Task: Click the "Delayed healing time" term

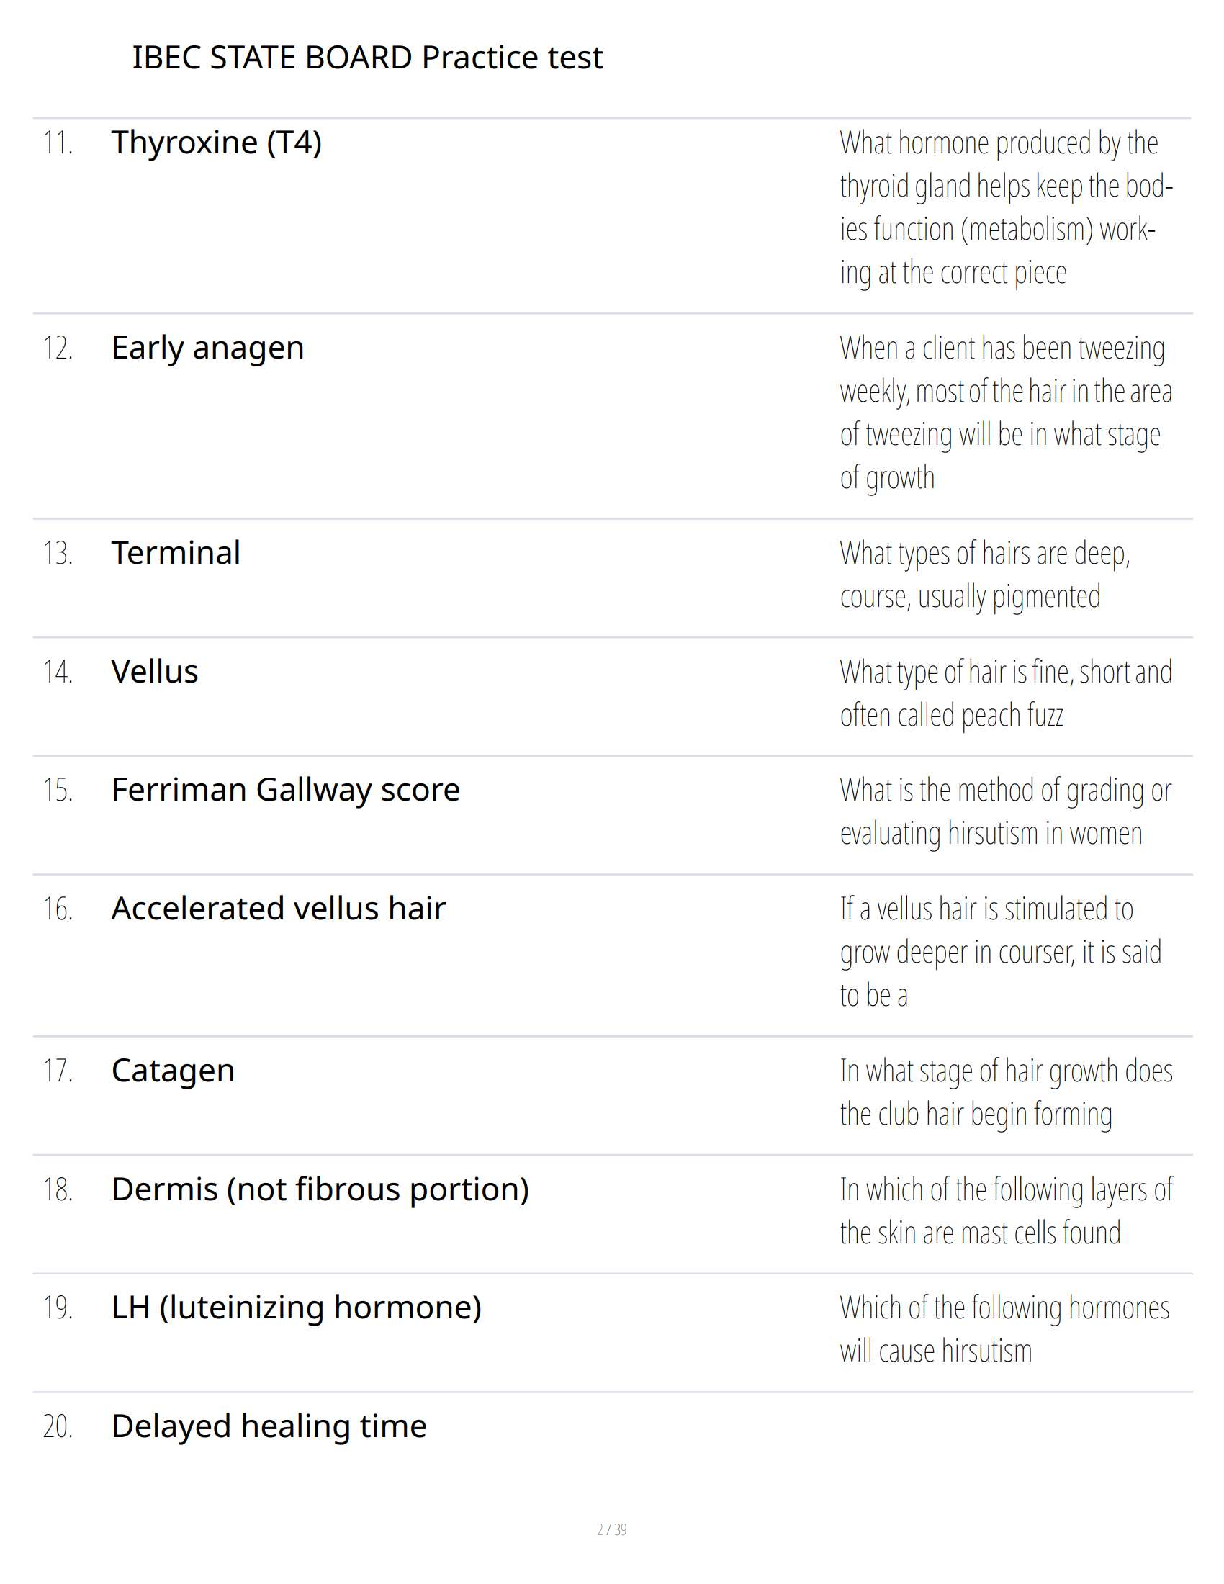Action: pos(268,1426)
